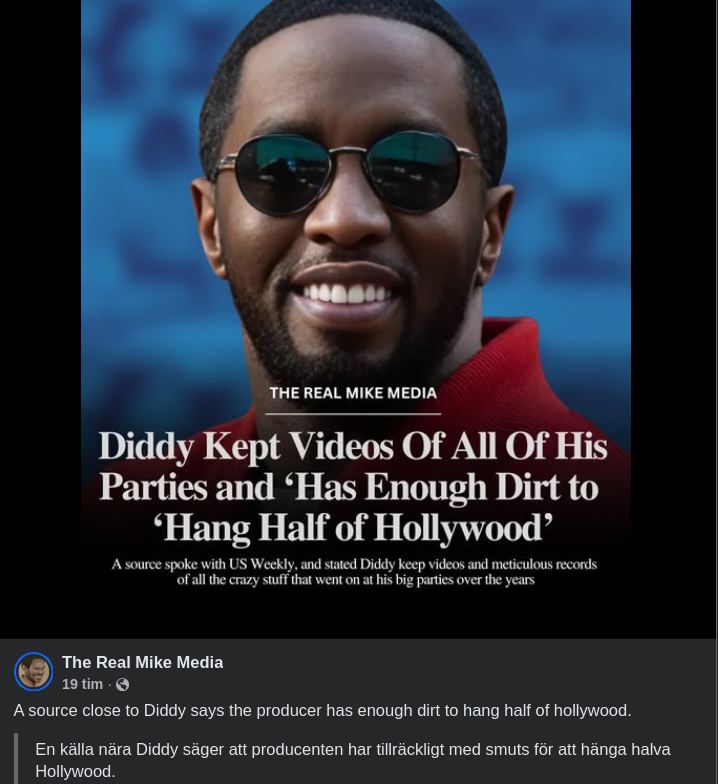The width and height of the screenshot is (718, 784).
Task: Select the Swedish translated caption text
Action: [352, 760]
